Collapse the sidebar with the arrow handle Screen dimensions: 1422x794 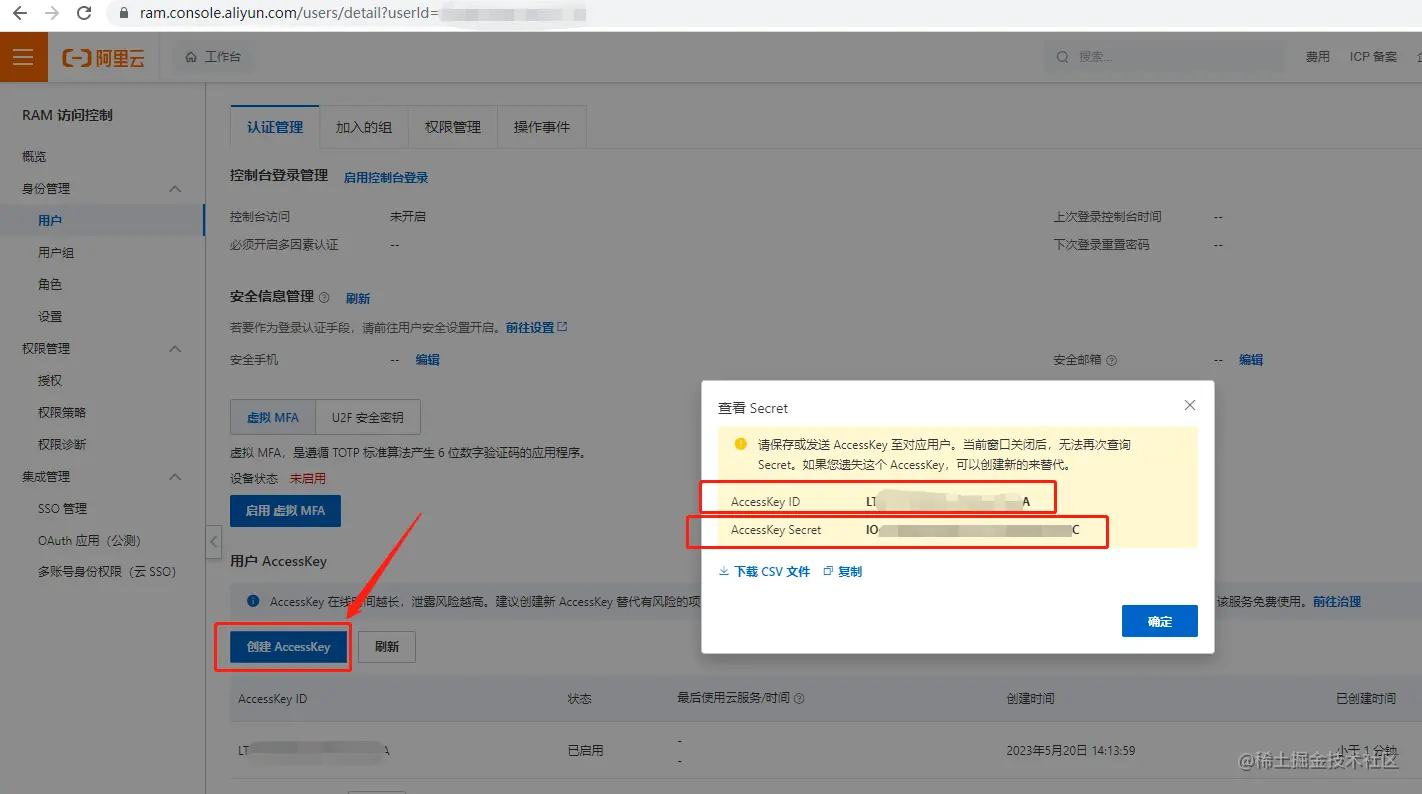(214, 542)
